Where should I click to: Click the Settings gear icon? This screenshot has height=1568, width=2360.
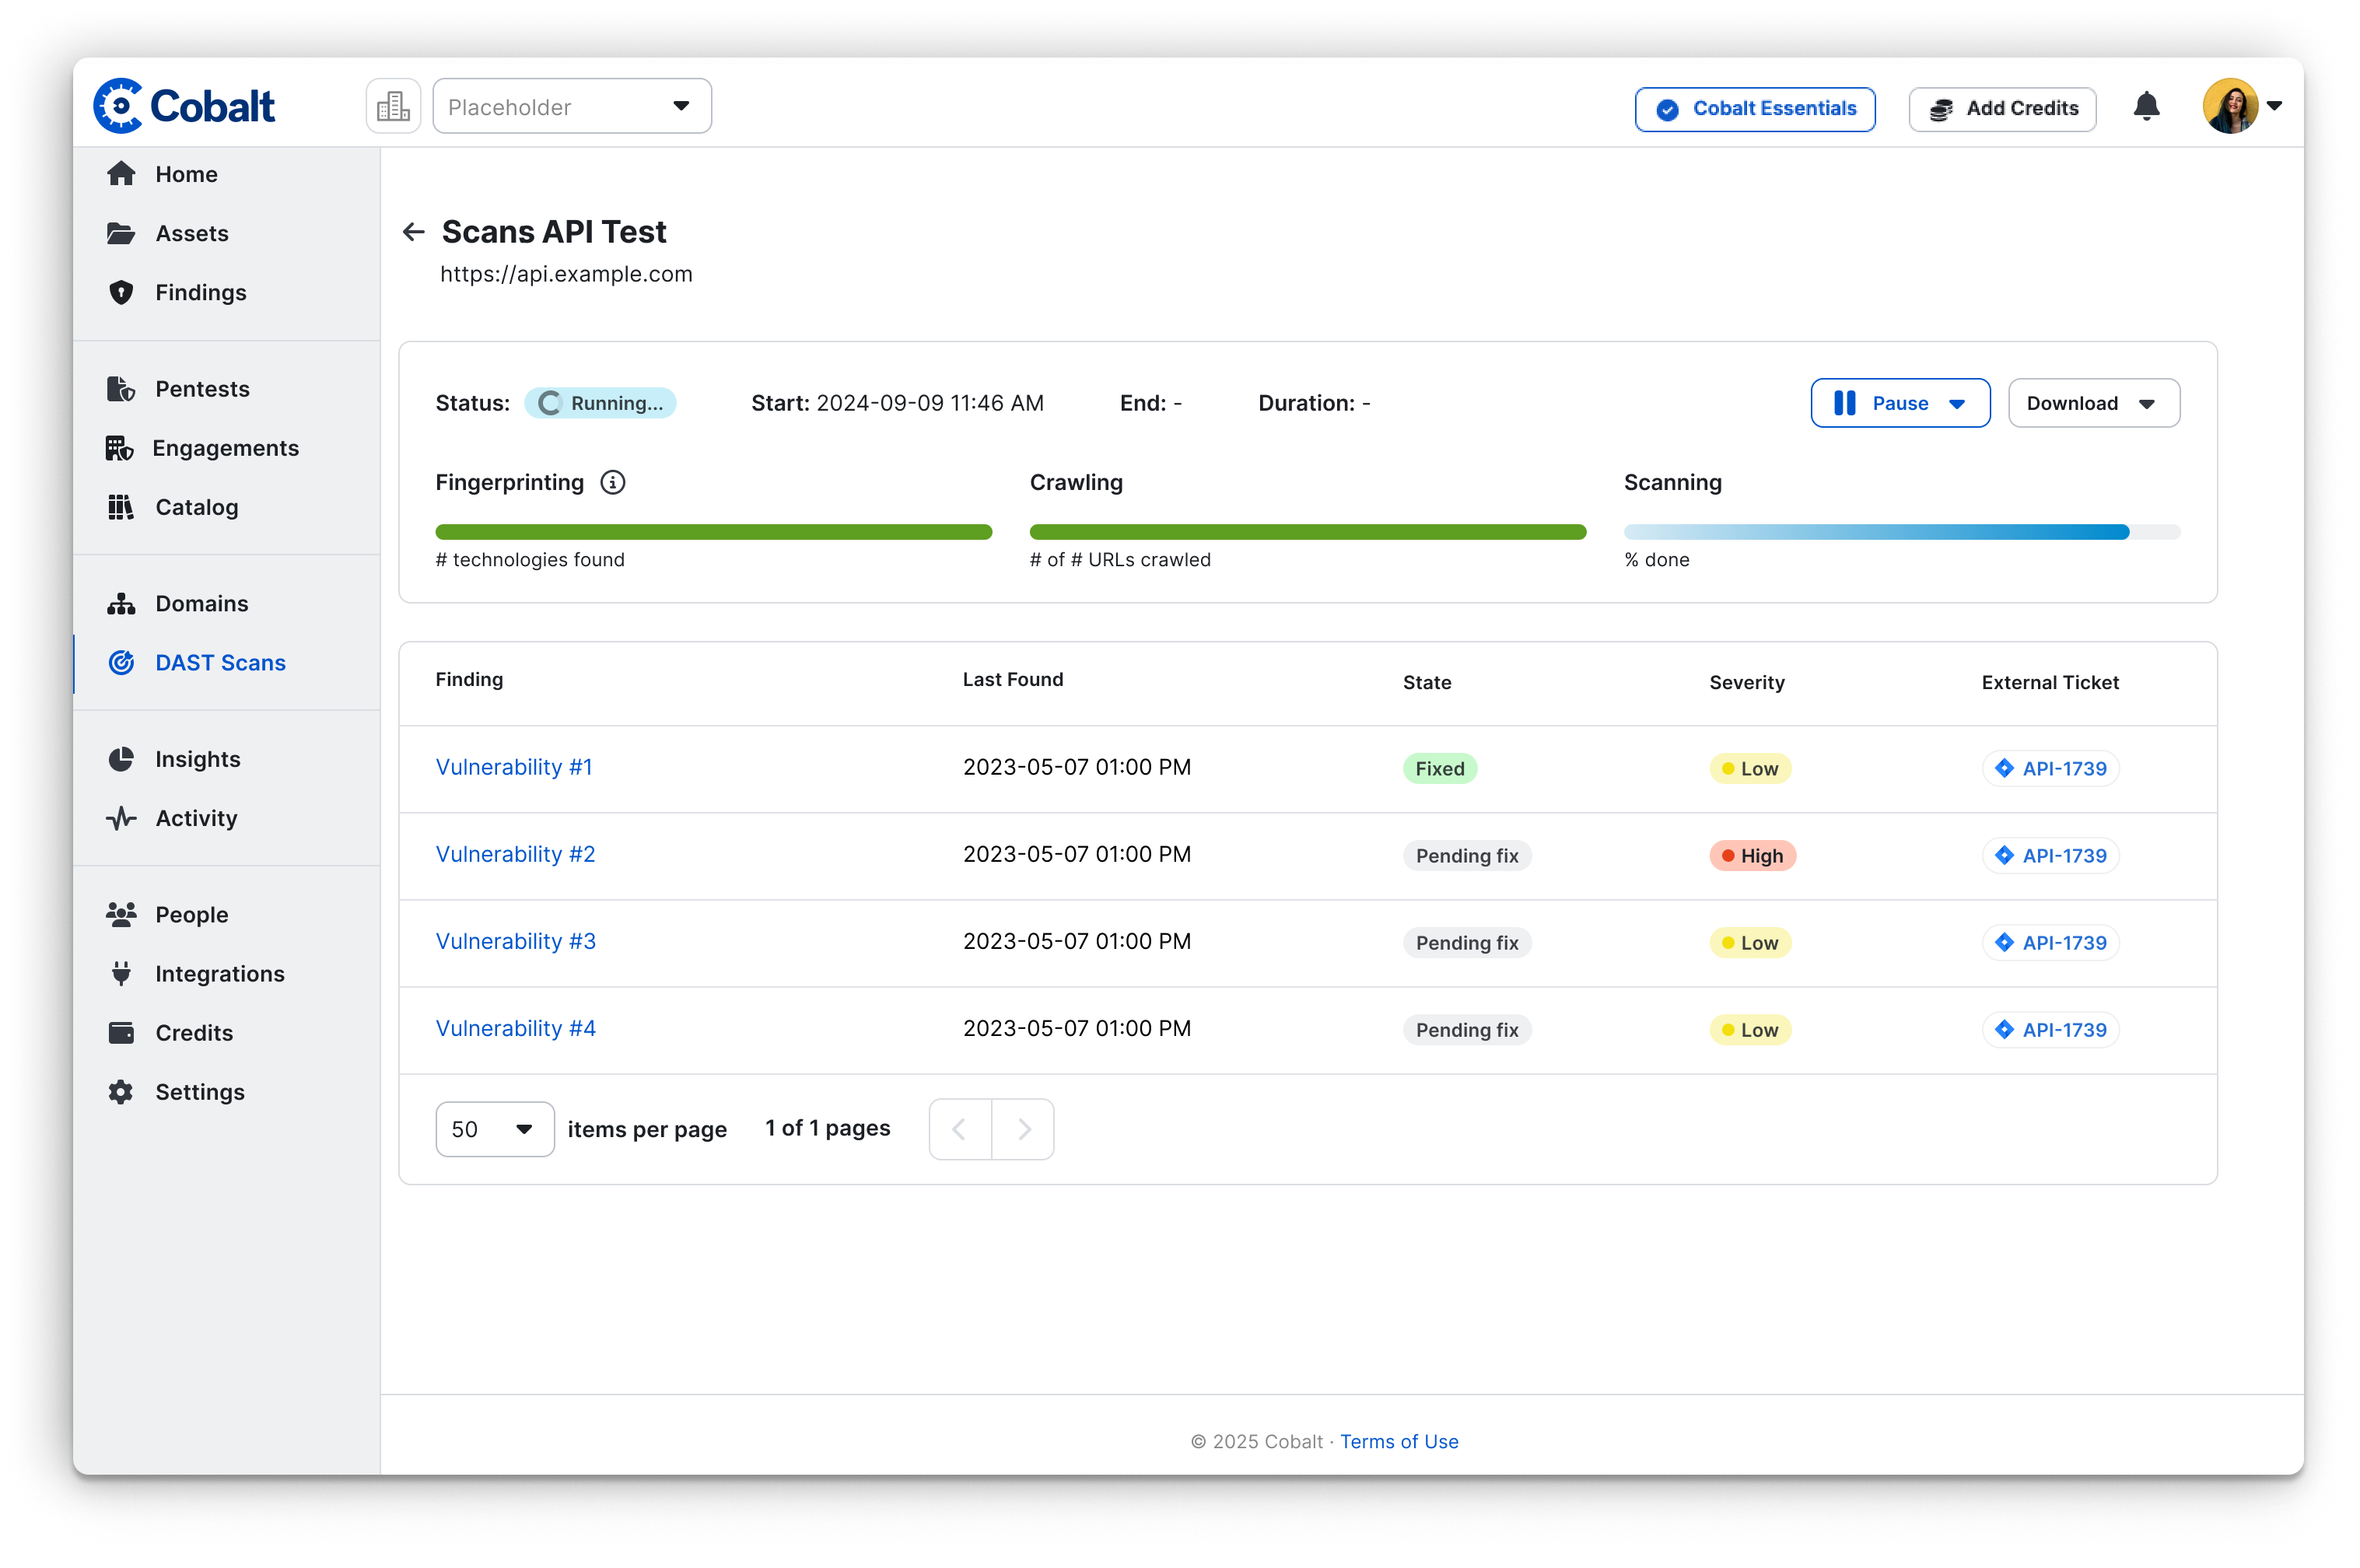tap(121, 1092)
